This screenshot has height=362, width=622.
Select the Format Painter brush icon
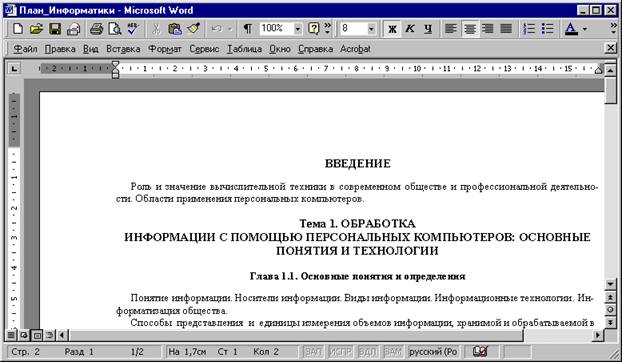193,29
